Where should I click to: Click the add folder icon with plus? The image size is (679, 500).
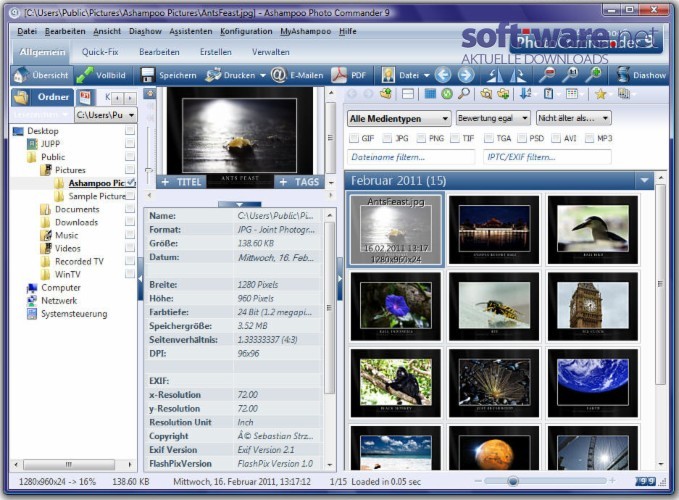(x=503, y=94)
